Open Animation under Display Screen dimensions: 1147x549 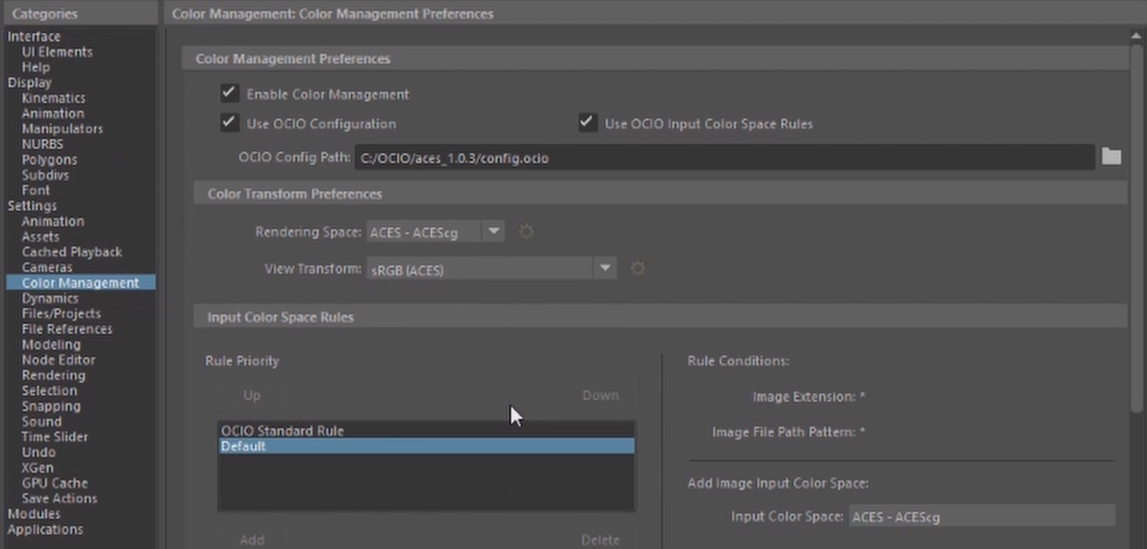(x=53, y=113)
